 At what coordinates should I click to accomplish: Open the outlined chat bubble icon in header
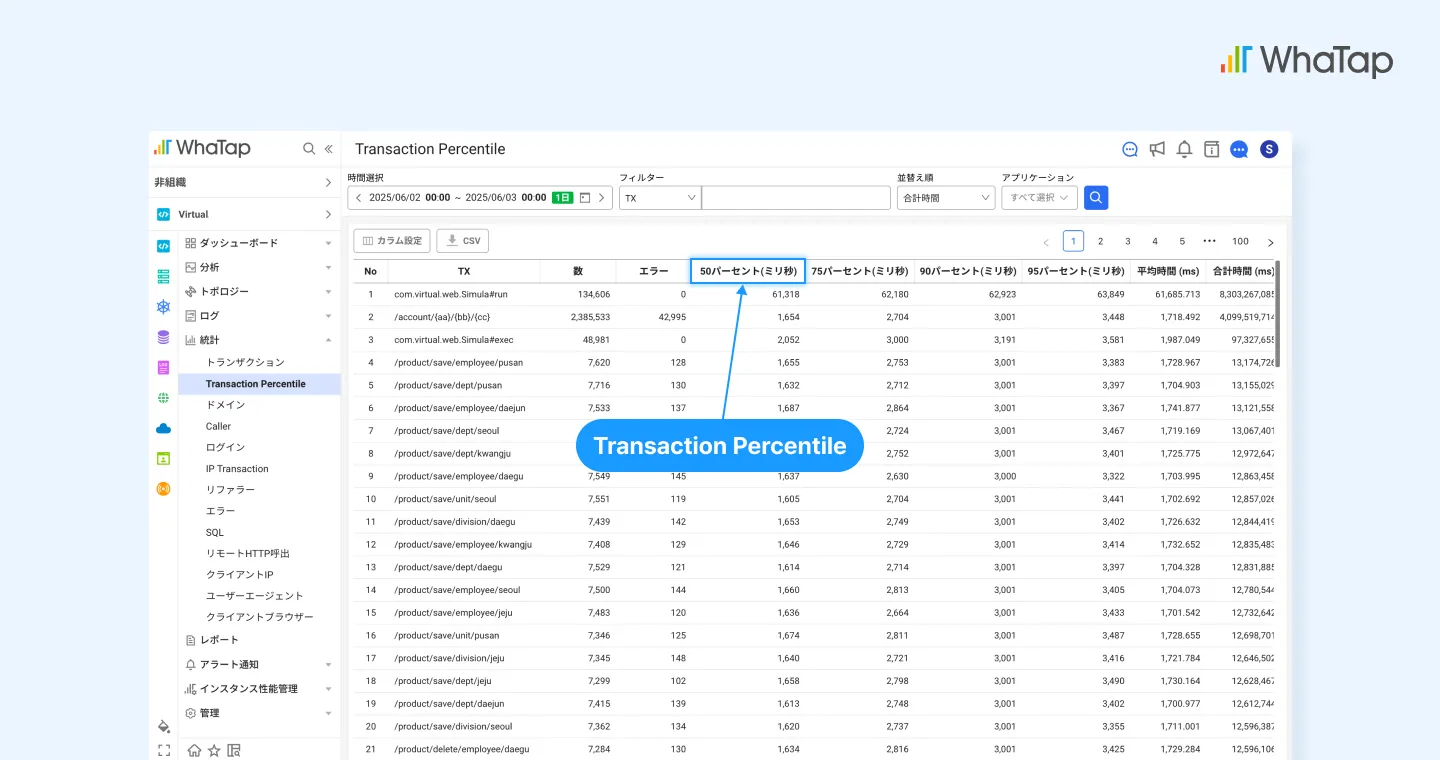(1130, 149)
